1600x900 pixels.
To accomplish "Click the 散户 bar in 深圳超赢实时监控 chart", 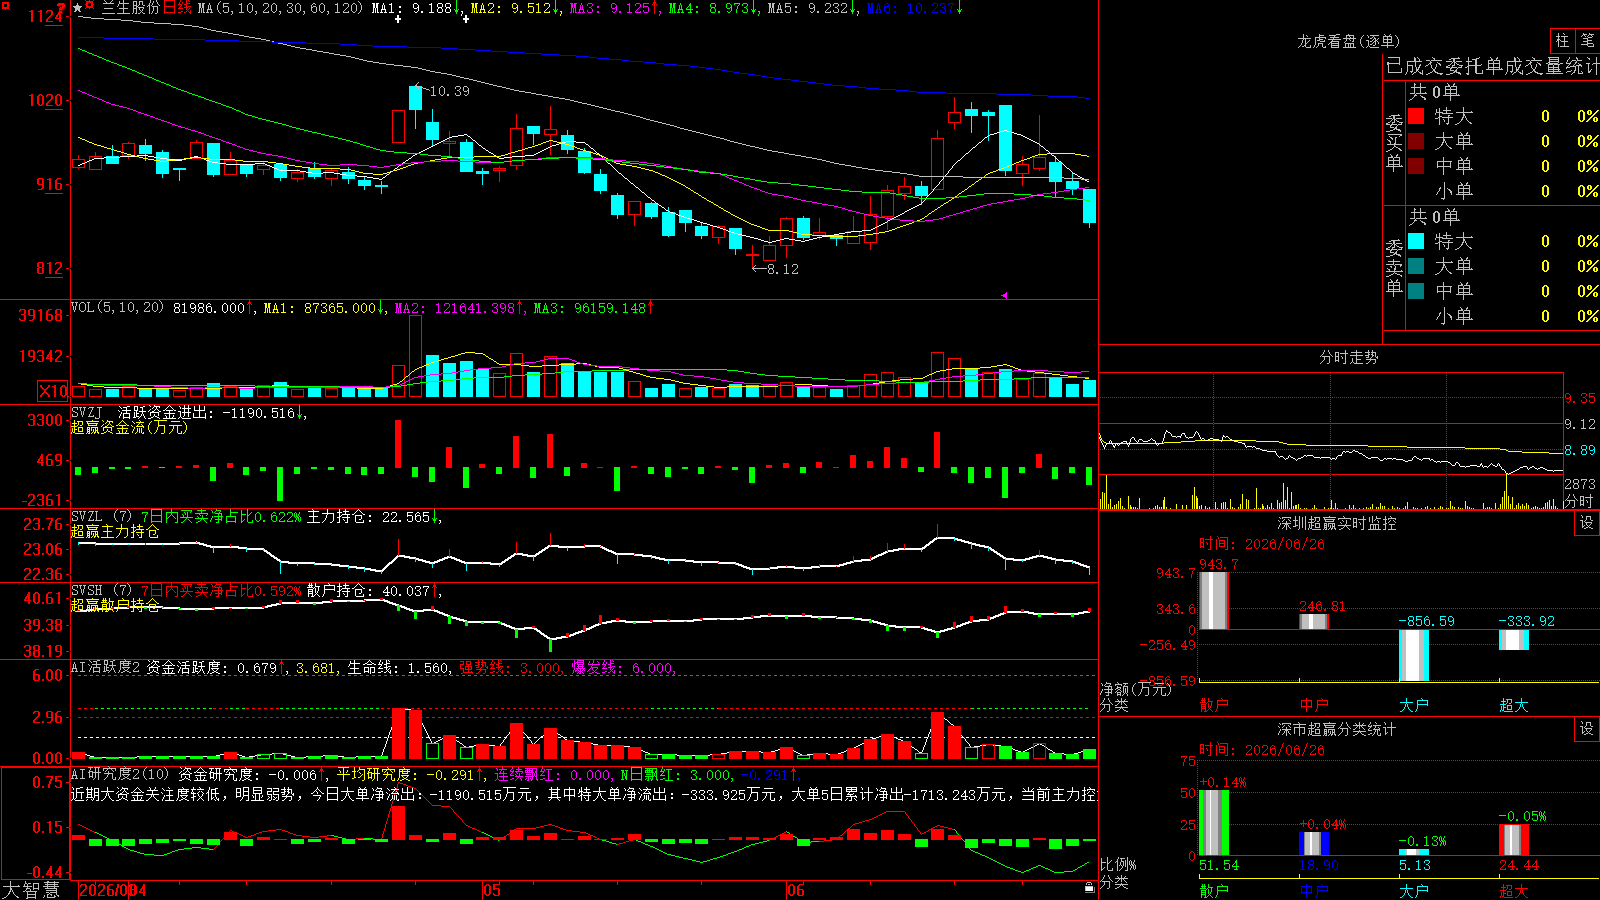I will tap(1214, 600).
